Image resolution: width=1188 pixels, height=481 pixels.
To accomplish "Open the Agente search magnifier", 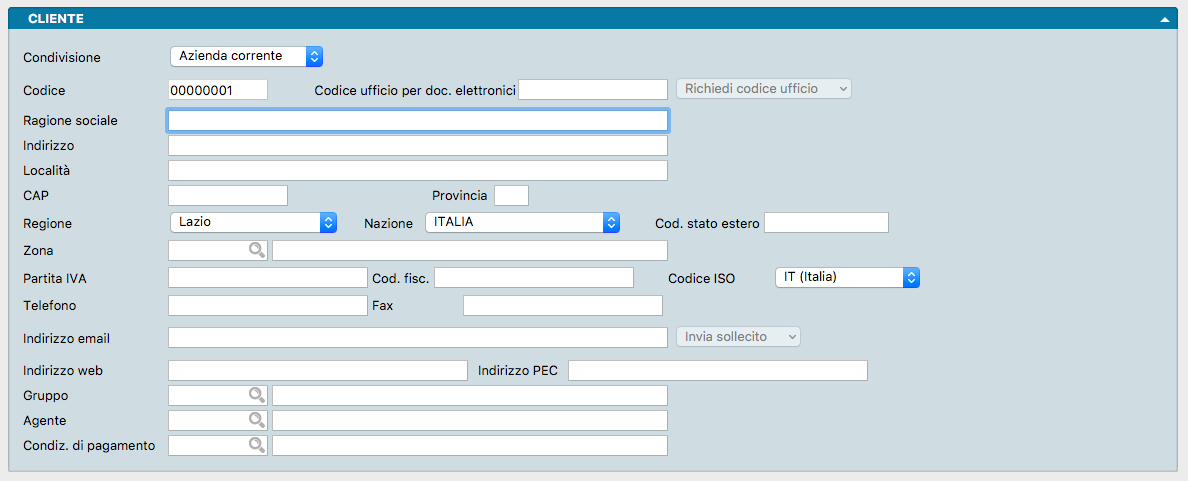I will pyautogui.click(x=257, y=420).
